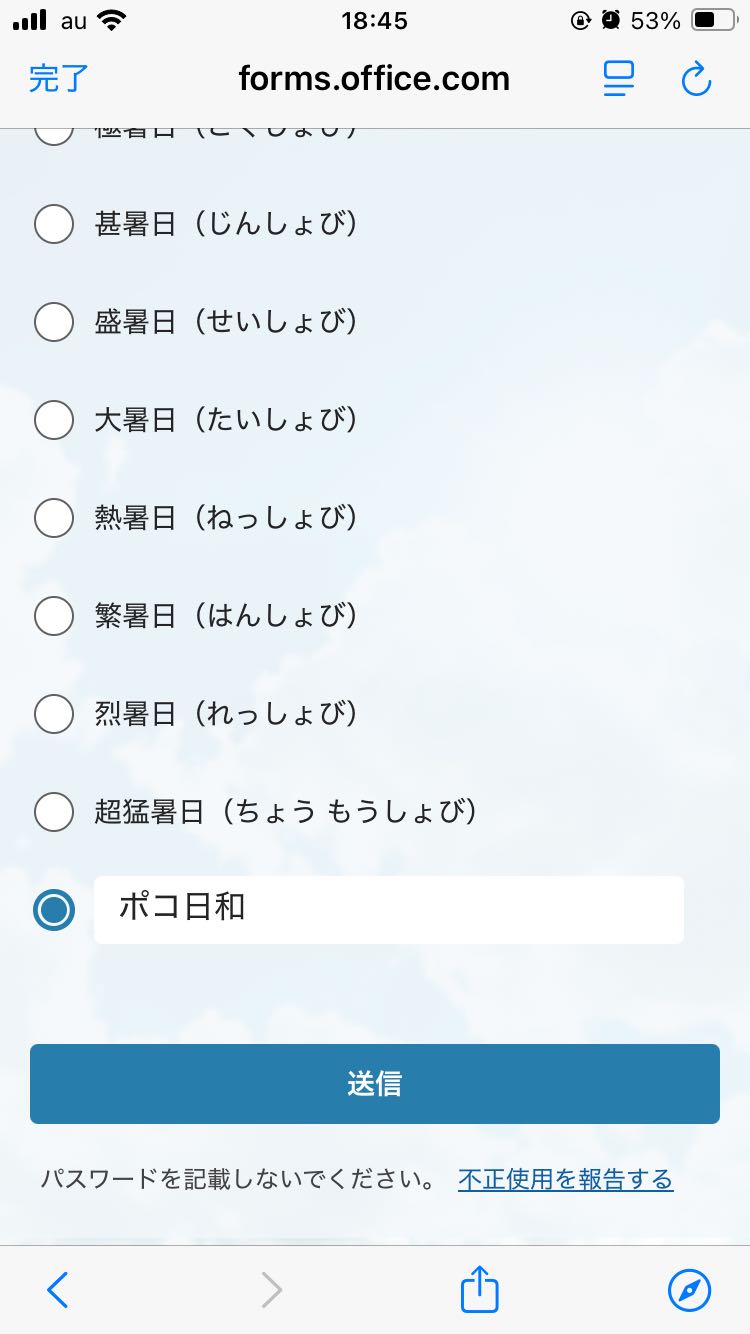Viewport: 750px width, 1334px height.
Task: Tap the 完了 done button
Action: 59,79
